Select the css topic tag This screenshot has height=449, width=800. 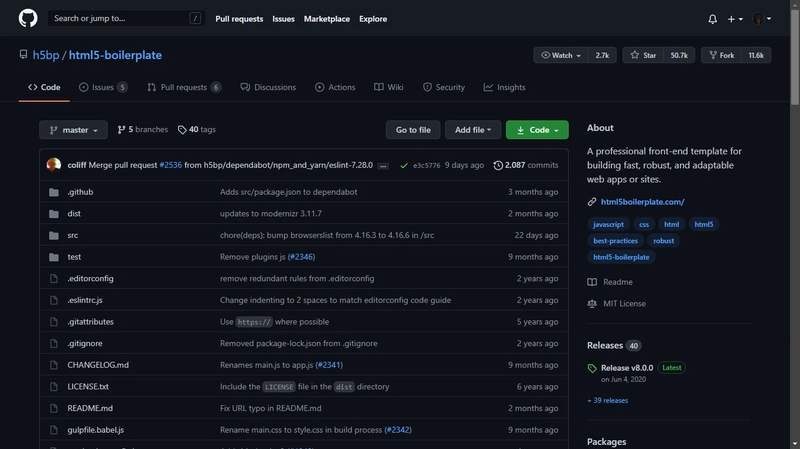click(644, 224)
